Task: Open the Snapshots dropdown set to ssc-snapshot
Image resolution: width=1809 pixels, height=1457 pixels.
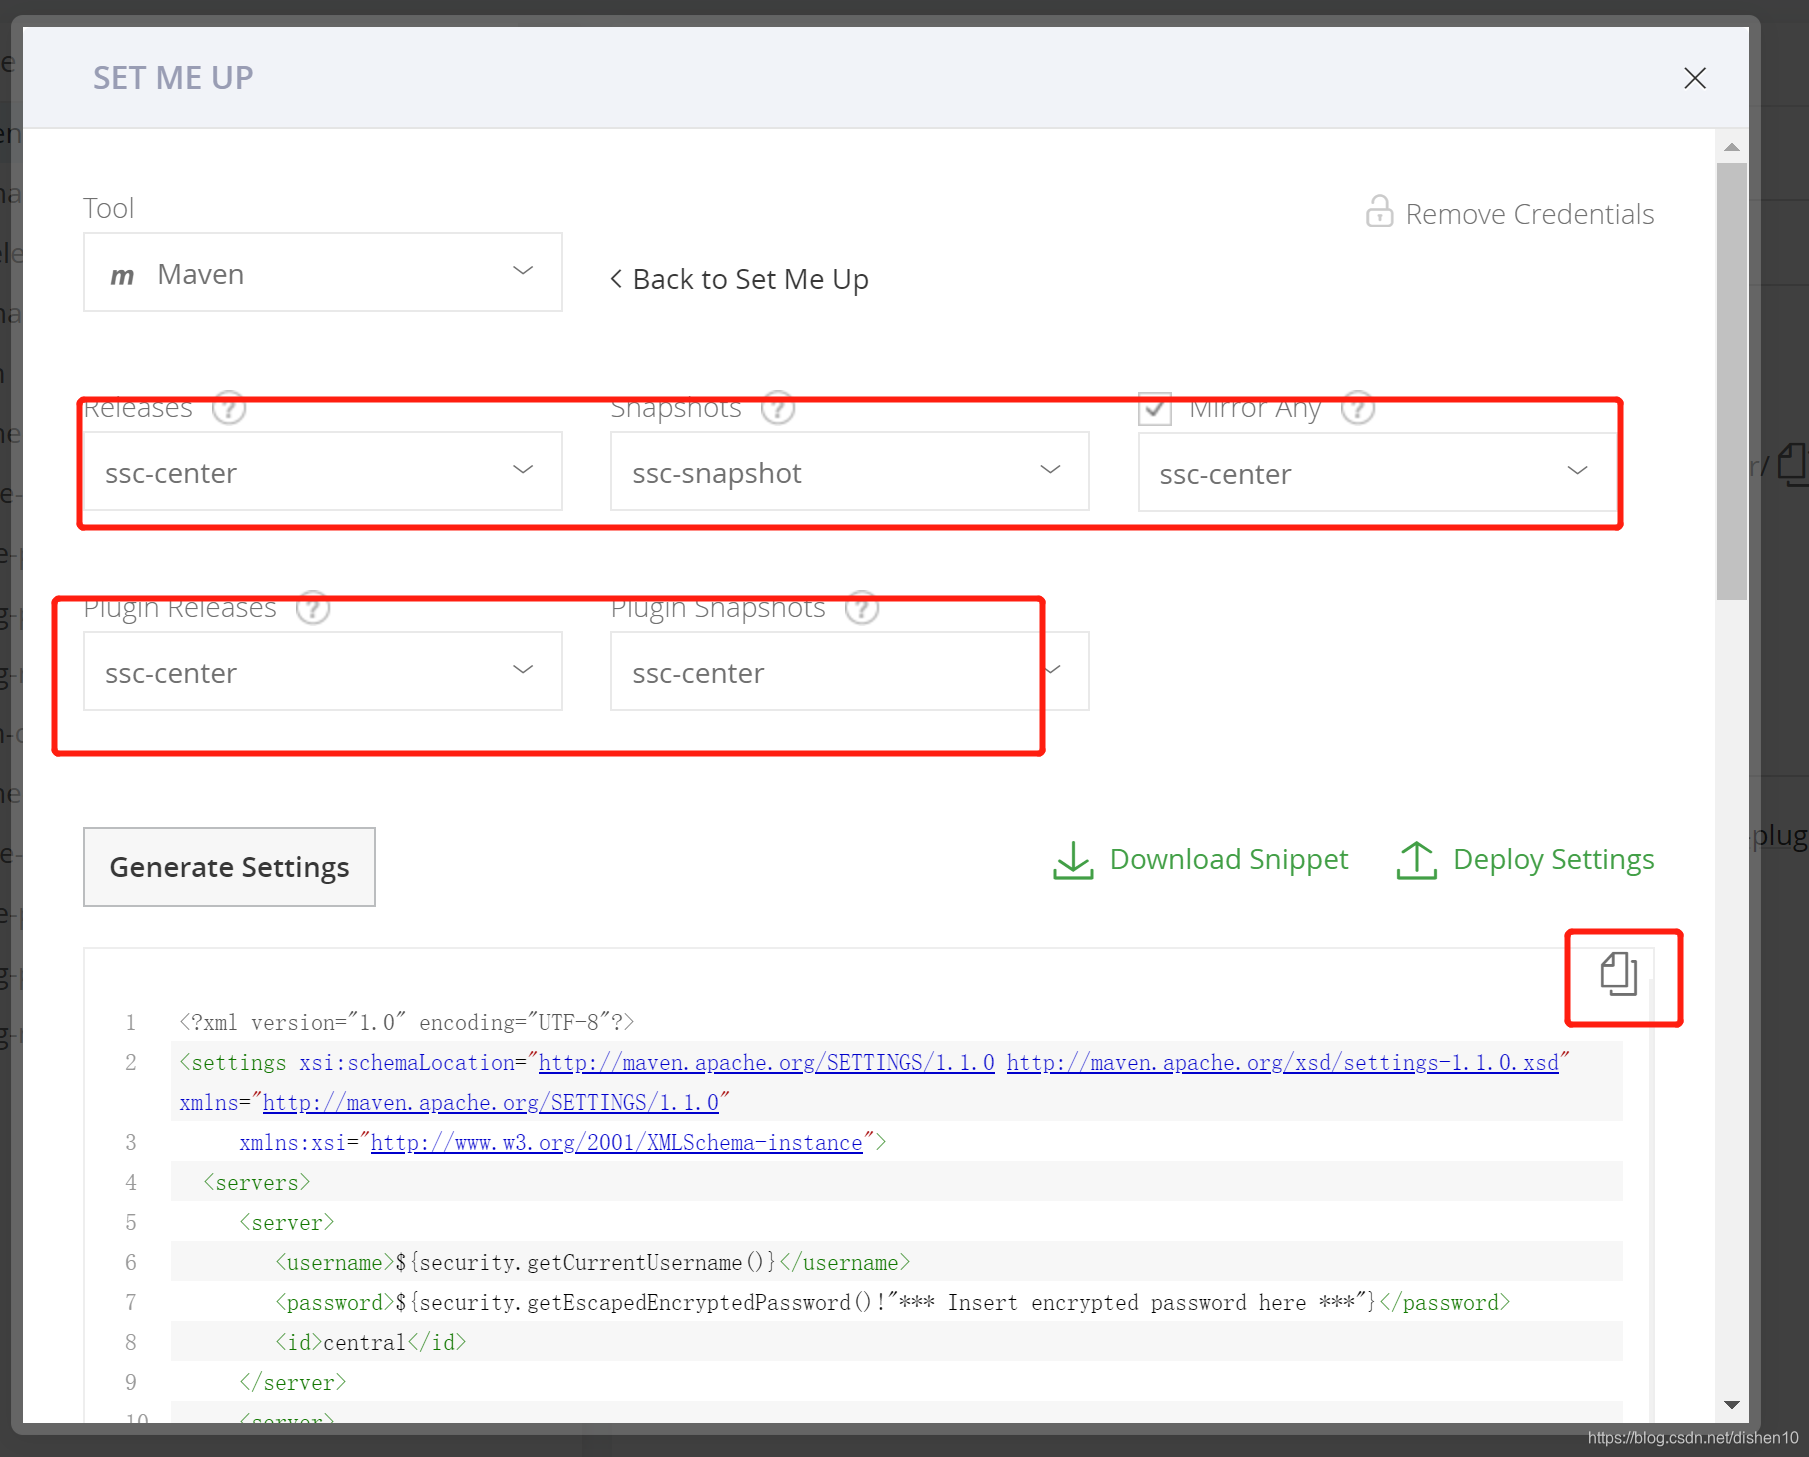Action: (x=849, y=472)
